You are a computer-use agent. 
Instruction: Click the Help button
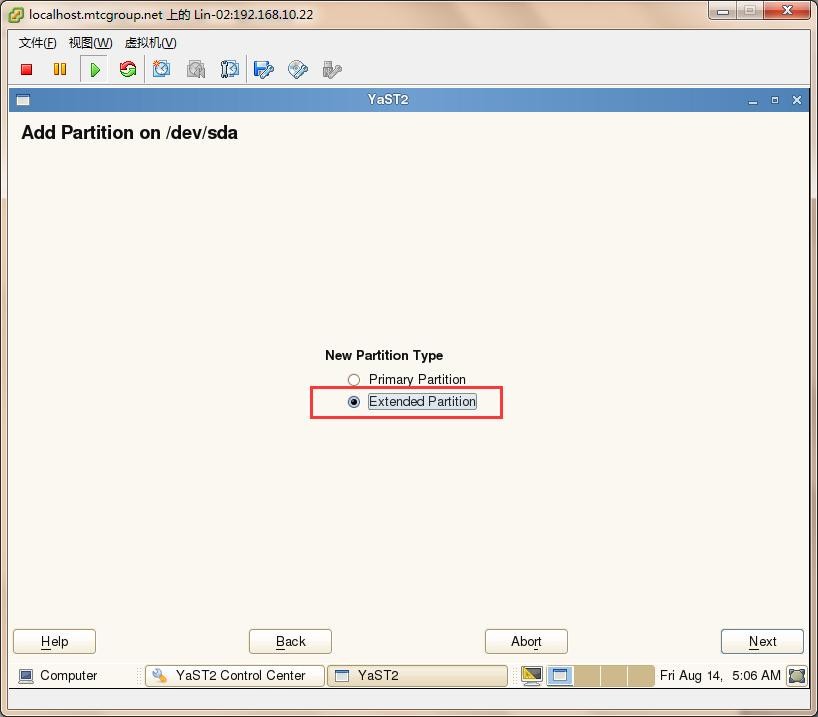(x=54, y=641)
